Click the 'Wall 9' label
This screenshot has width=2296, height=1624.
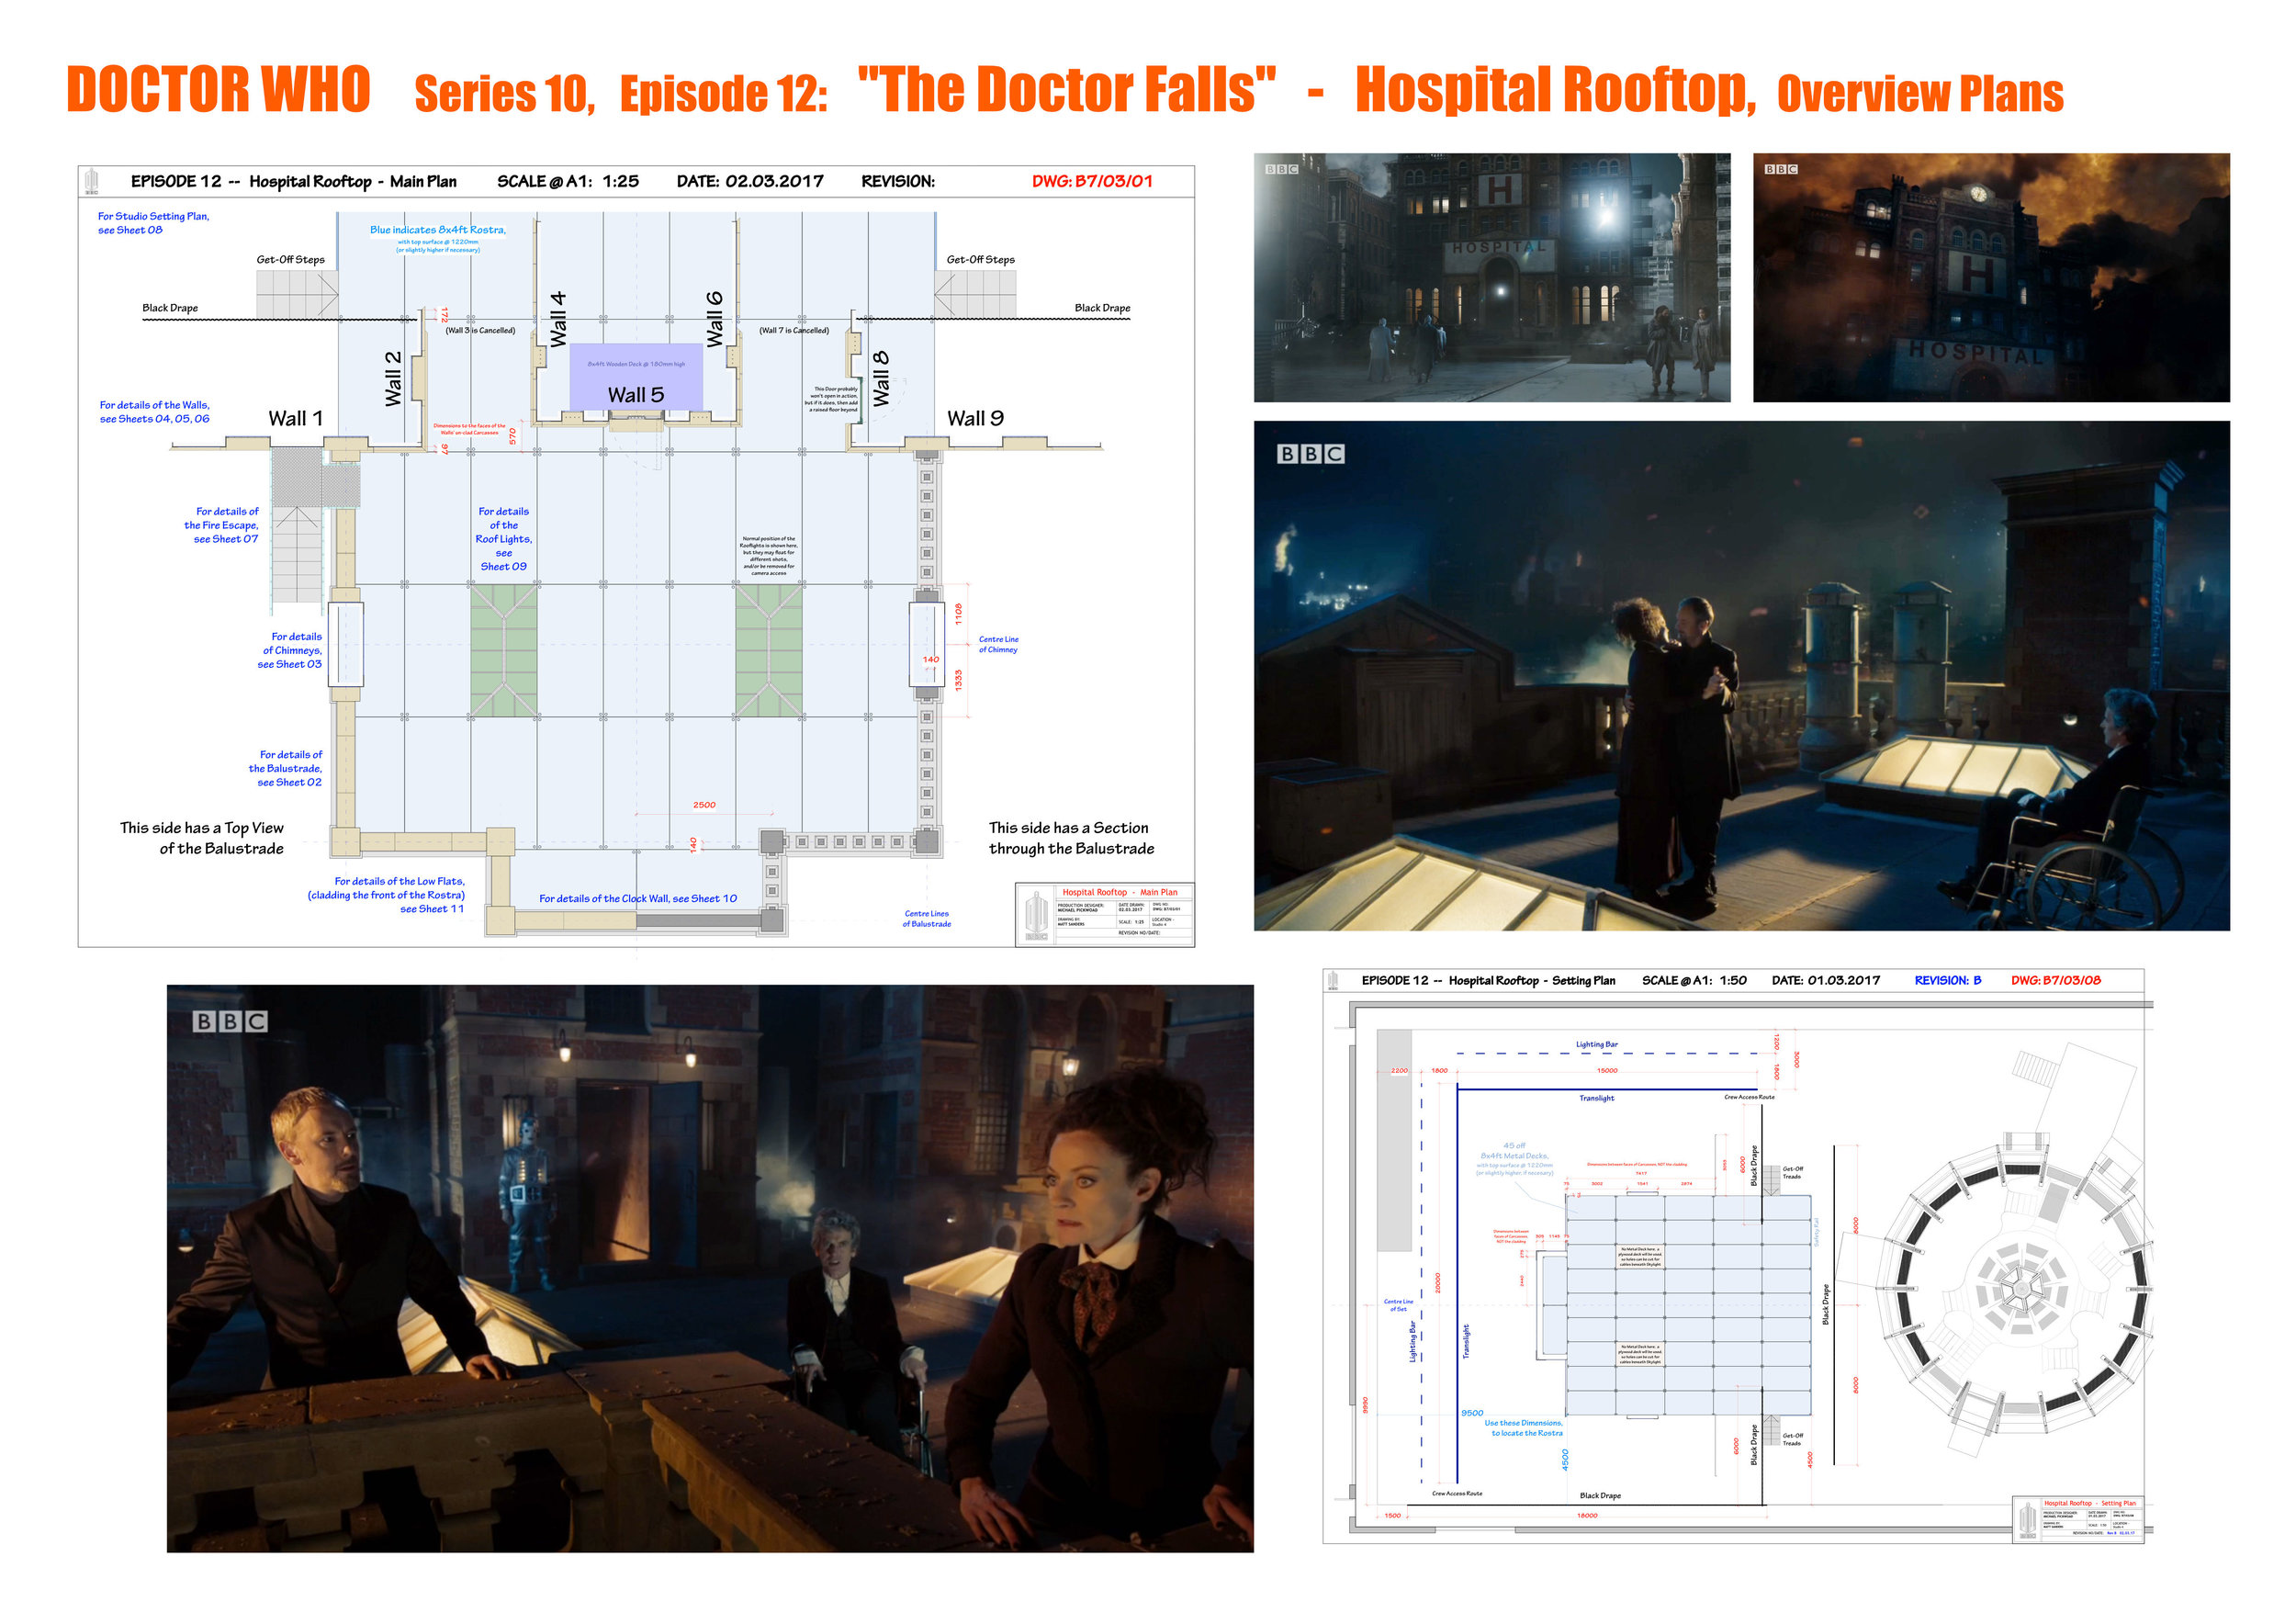[x=975, y=419]
